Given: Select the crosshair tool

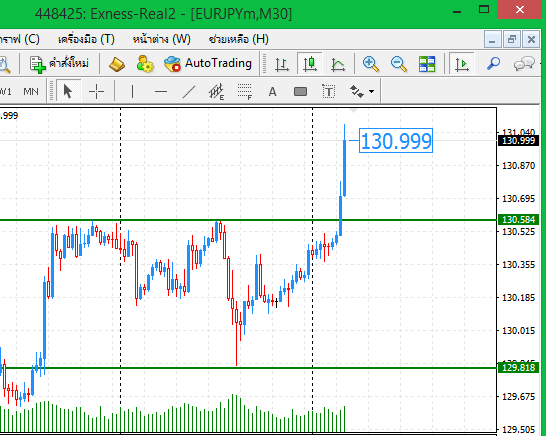Looking at the screenshot, I should click(96, 92).
